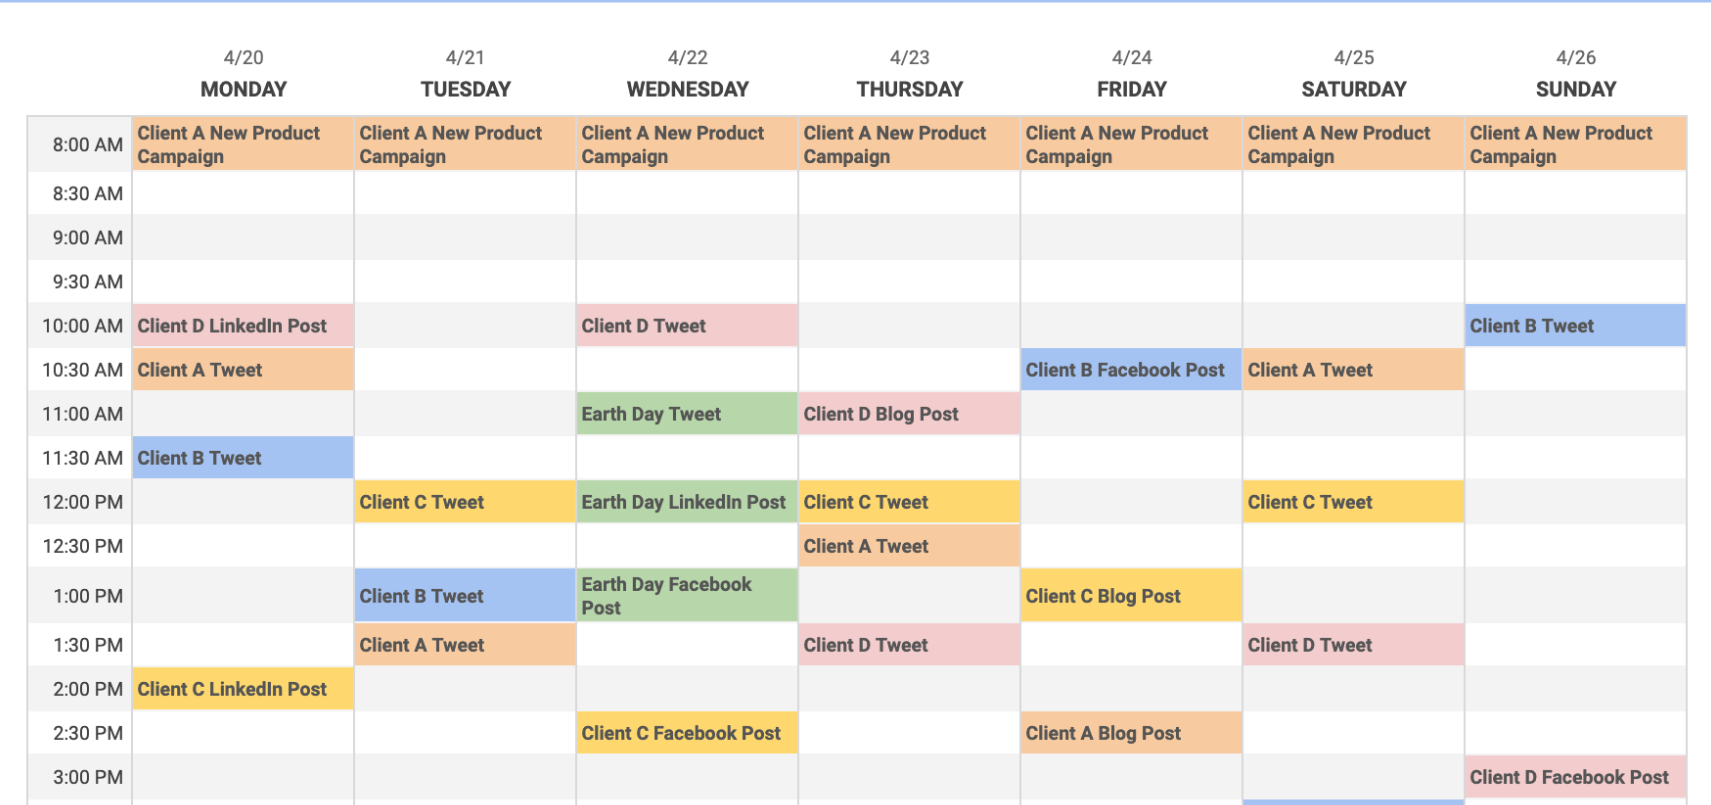Open Earth Day LinkedIn Post event

coord(686,502)
